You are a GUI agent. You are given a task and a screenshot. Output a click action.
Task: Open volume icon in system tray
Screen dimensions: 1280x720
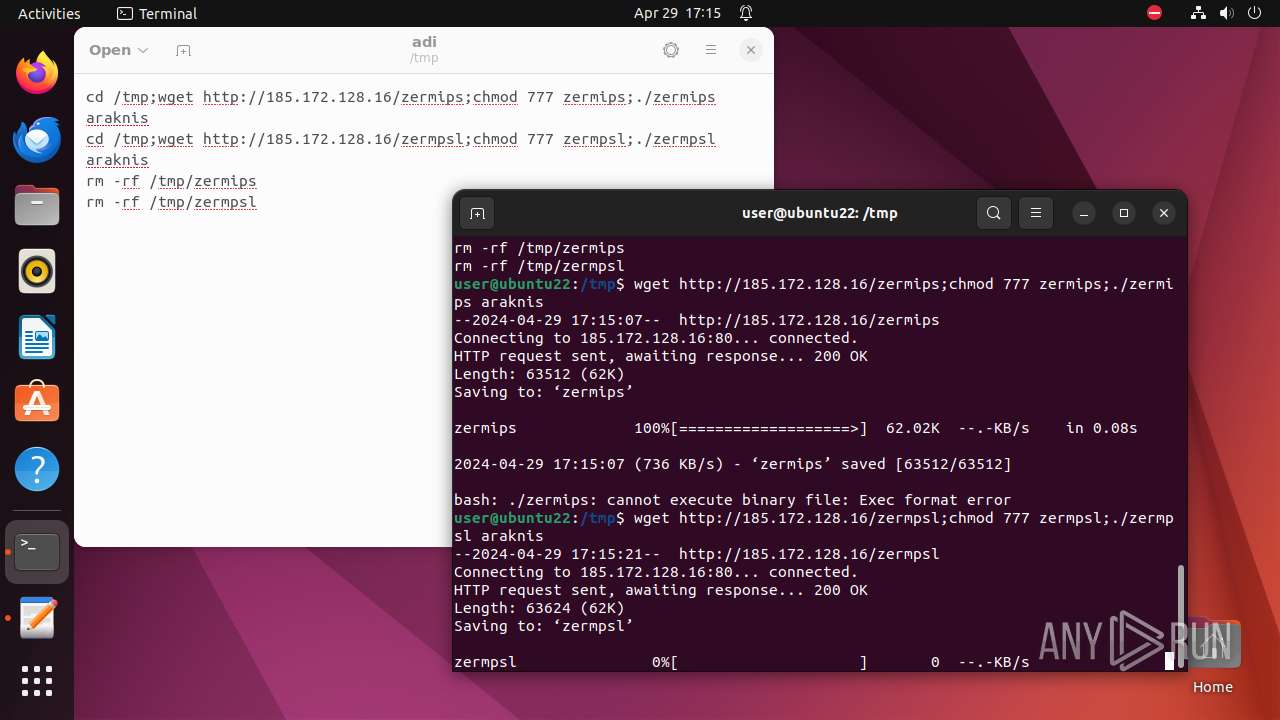coord(1226,13)
